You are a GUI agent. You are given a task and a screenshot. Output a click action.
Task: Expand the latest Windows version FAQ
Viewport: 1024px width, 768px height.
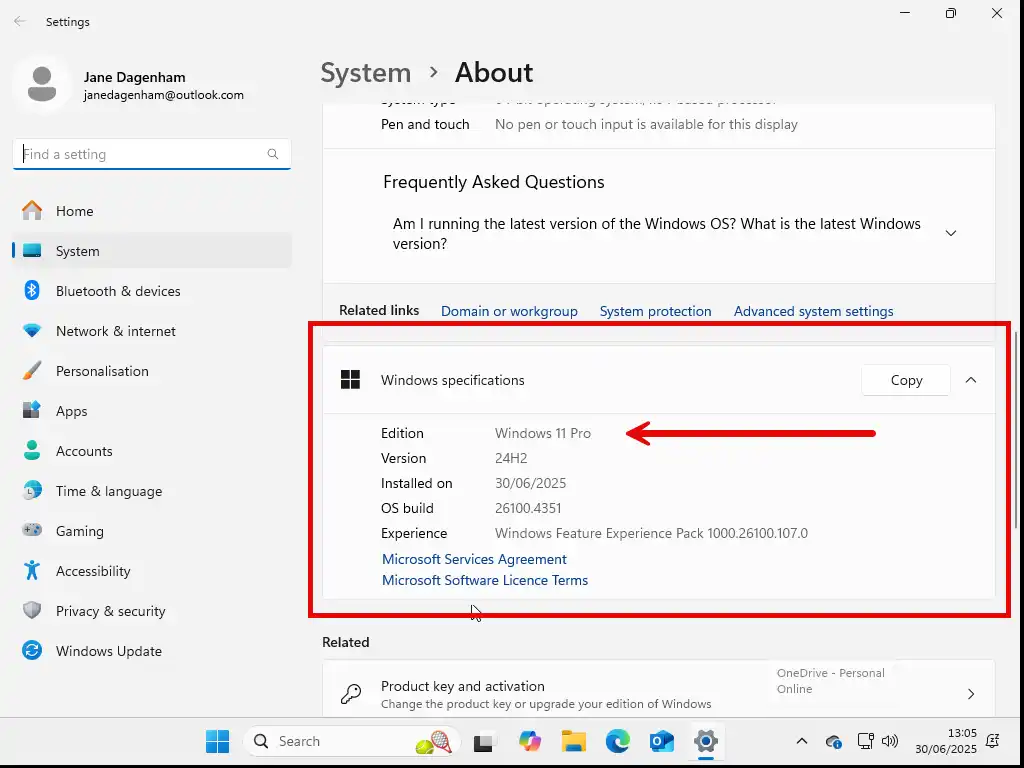point(950,233)
